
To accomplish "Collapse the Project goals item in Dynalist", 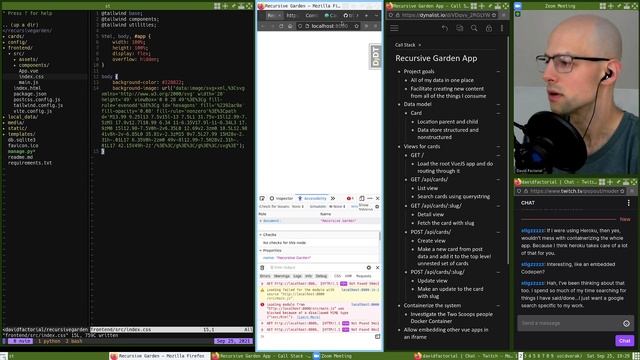I will (498, 71).
